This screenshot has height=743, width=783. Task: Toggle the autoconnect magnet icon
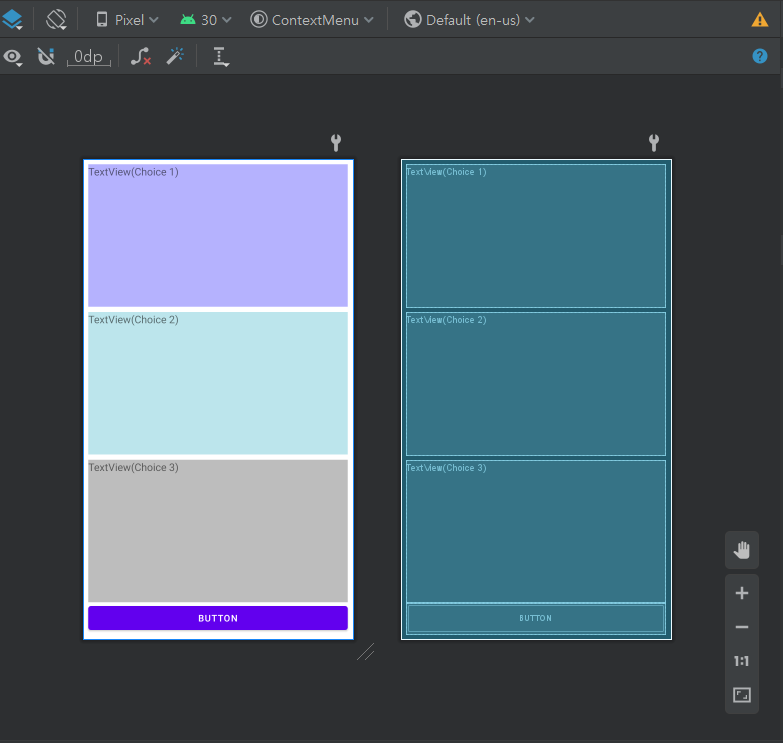pos(46,56)
